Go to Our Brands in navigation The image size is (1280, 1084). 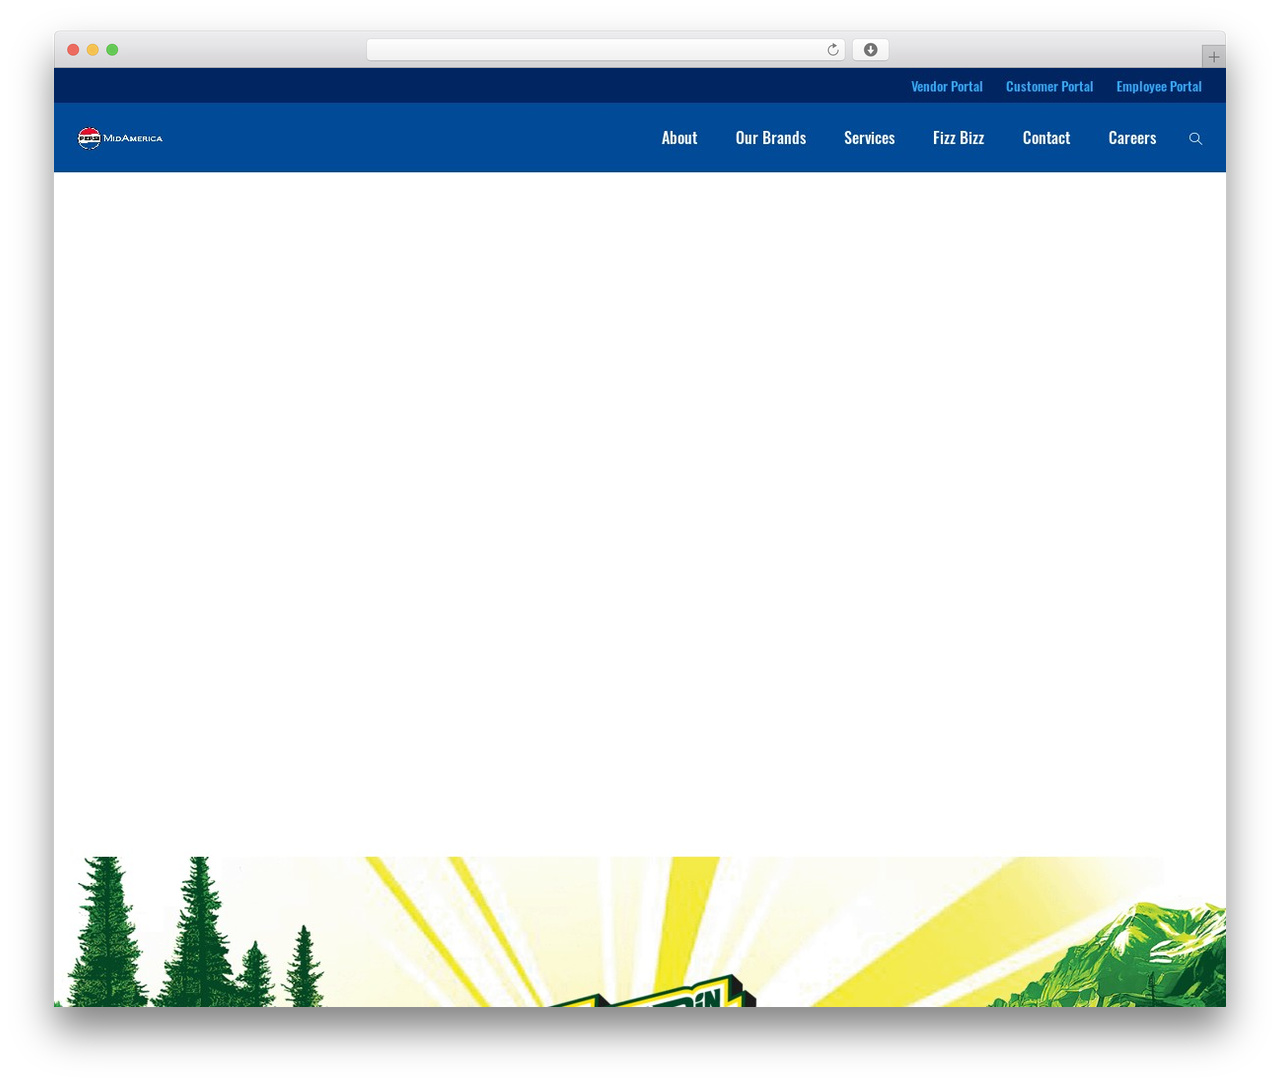pyautogui.click(x=771, y=138)
